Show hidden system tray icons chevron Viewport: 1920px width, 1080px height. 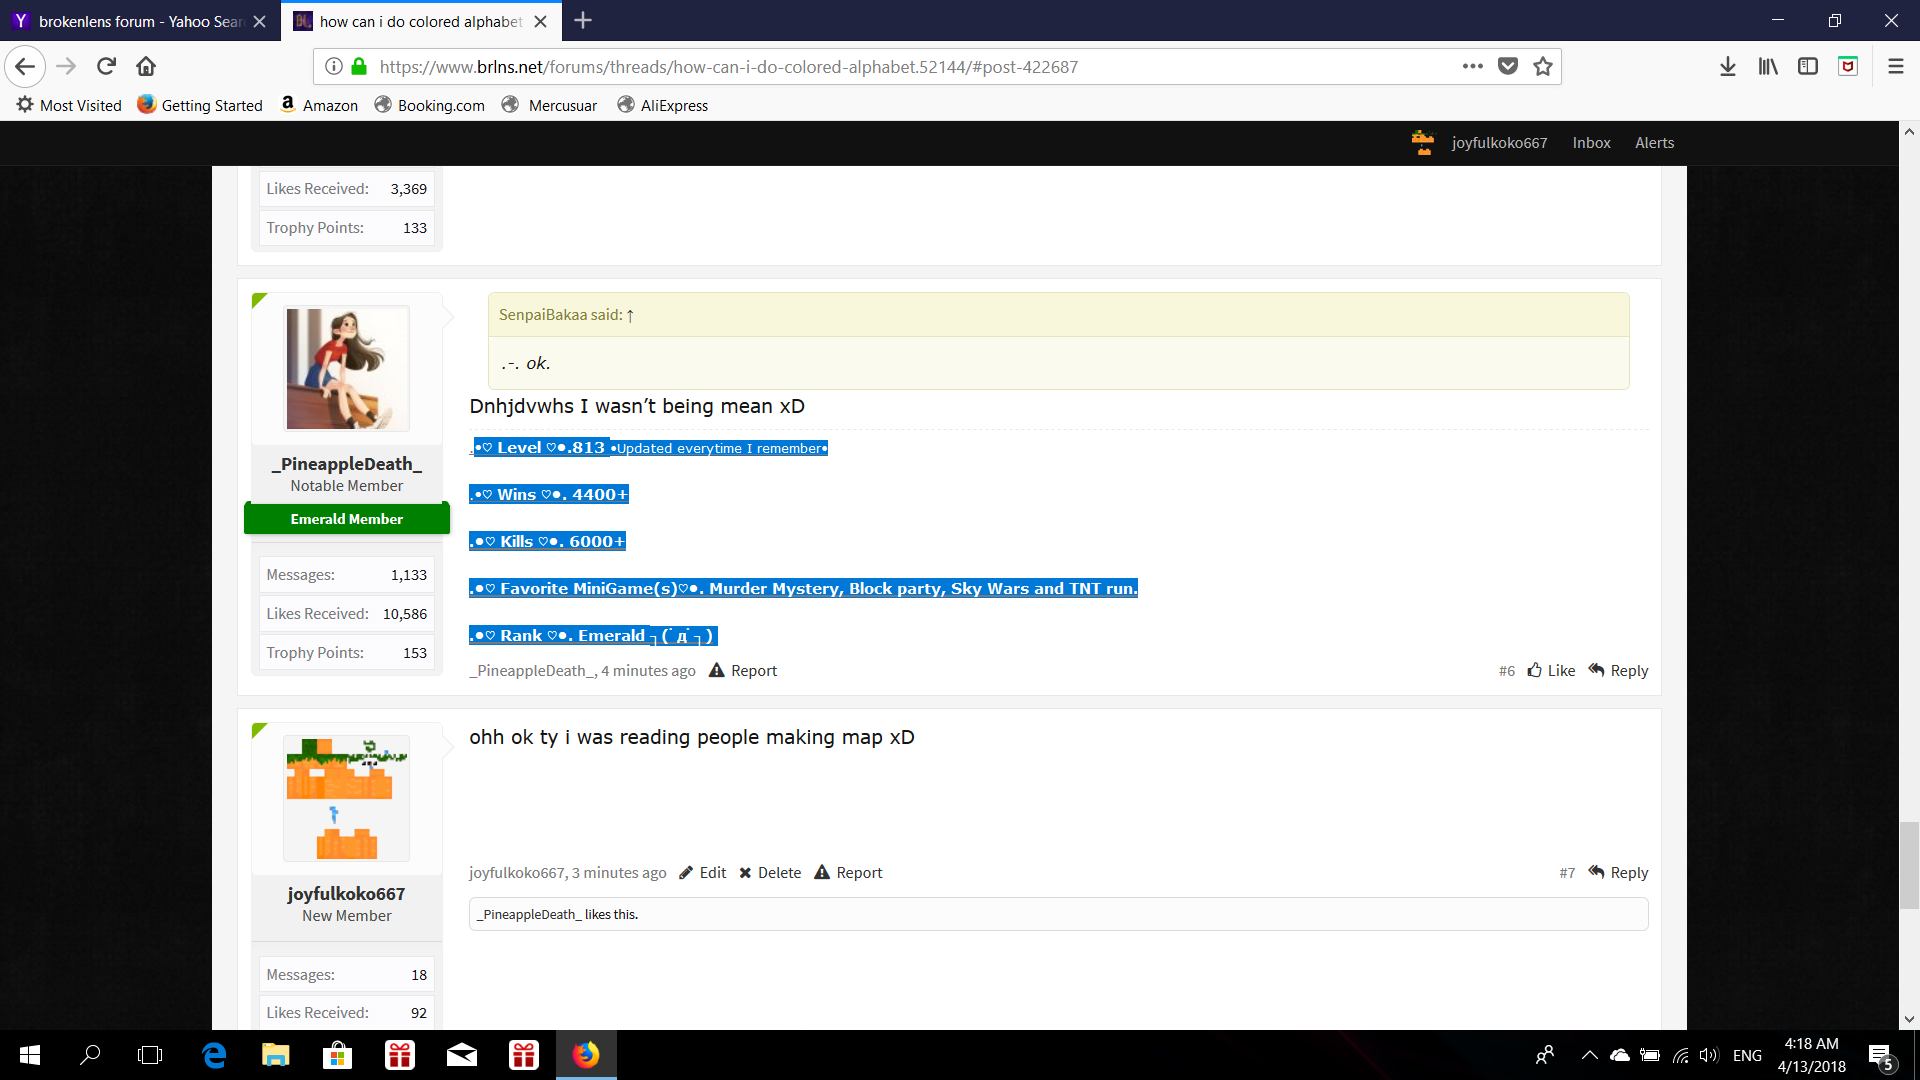(1589, 1055)
